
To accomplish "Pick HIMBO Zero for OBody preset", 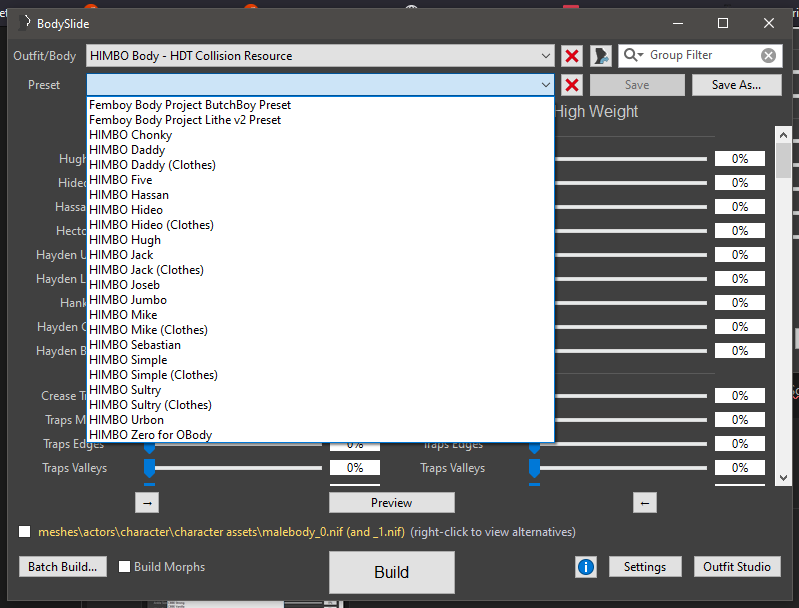I will click(321, 435).
